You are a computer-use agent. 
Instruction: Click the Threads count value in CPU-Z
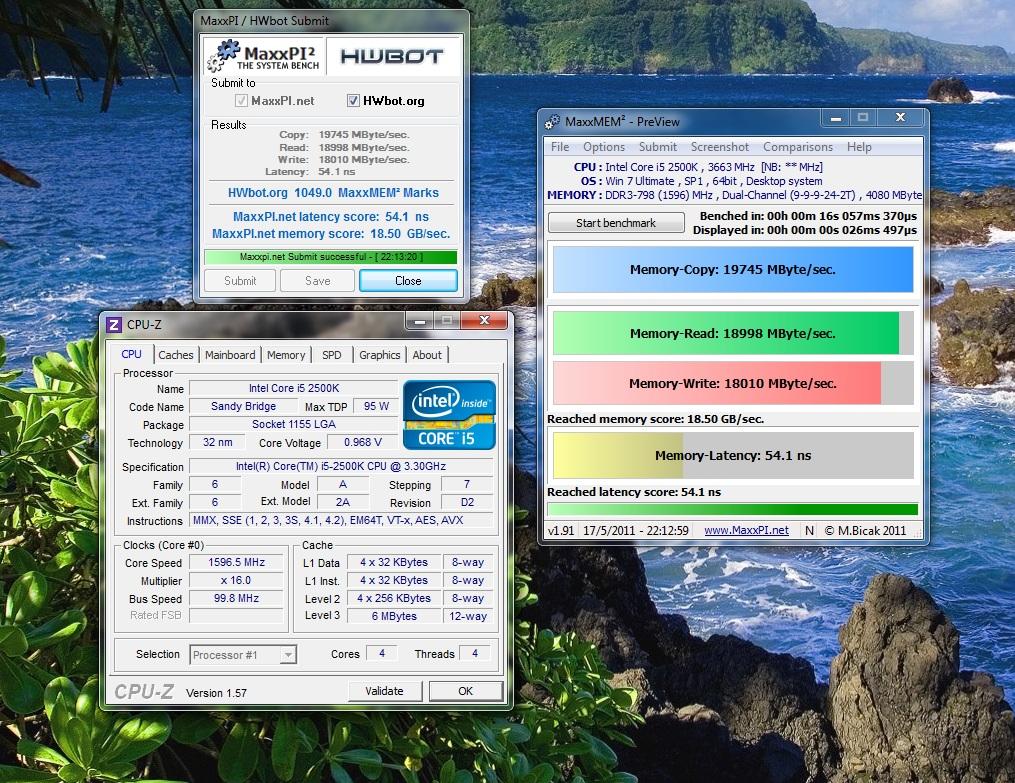coord(475,654)
